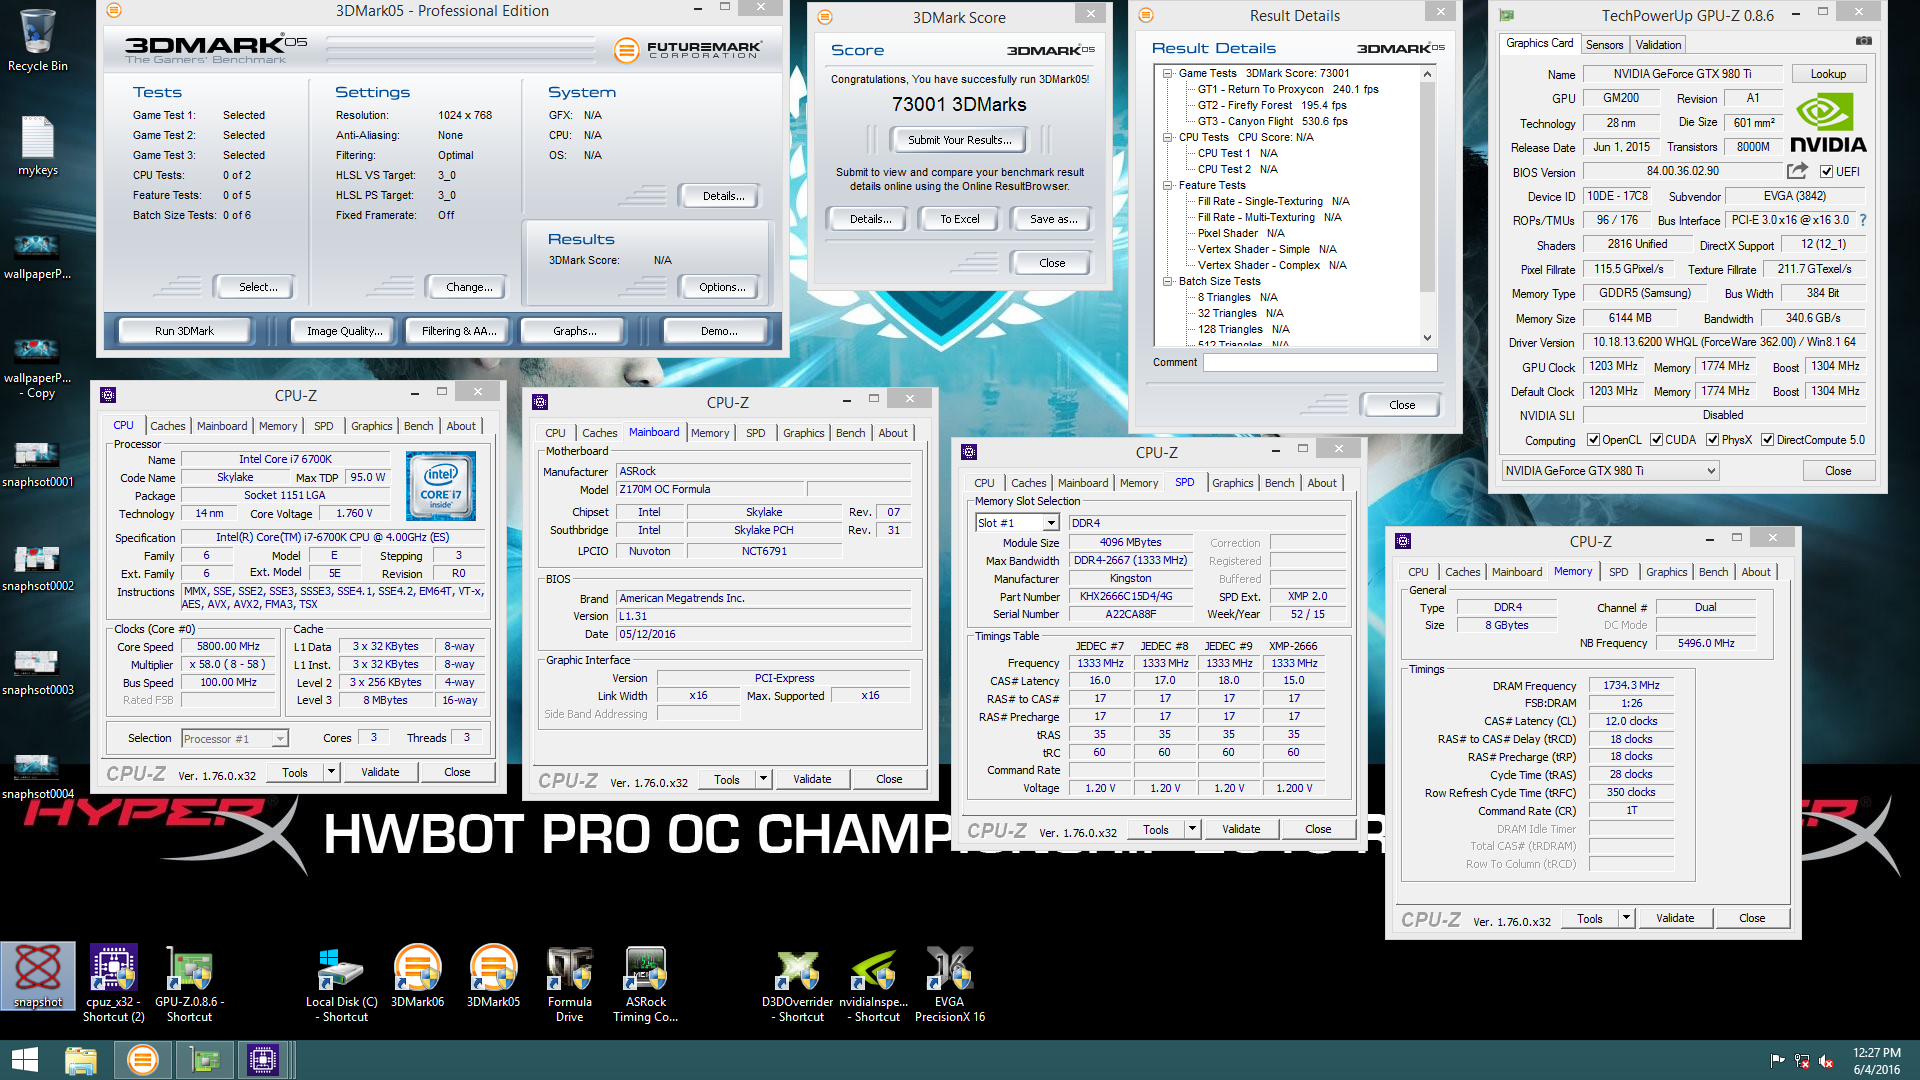Select GT2 - Firefly Forest result row
1920x1080 pixels.
1272,105
